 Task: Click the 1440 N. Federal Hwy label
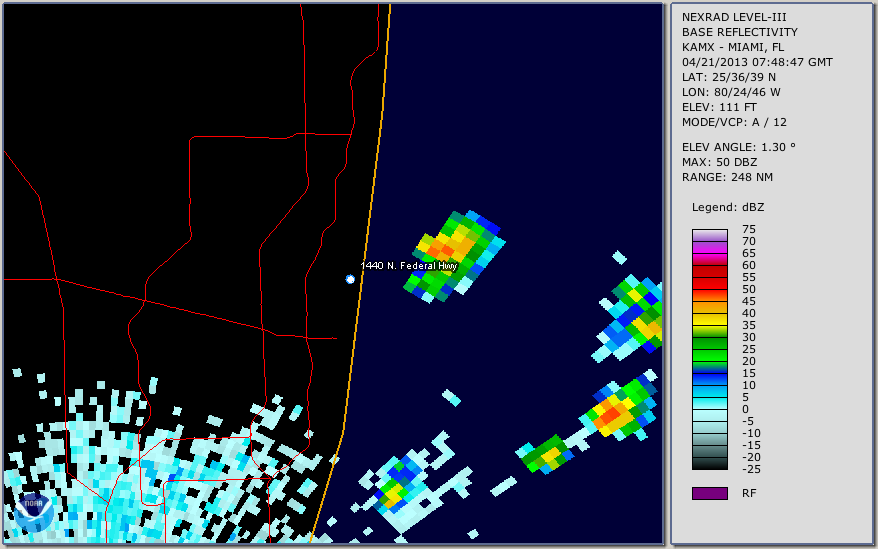(x=409, y=266)
